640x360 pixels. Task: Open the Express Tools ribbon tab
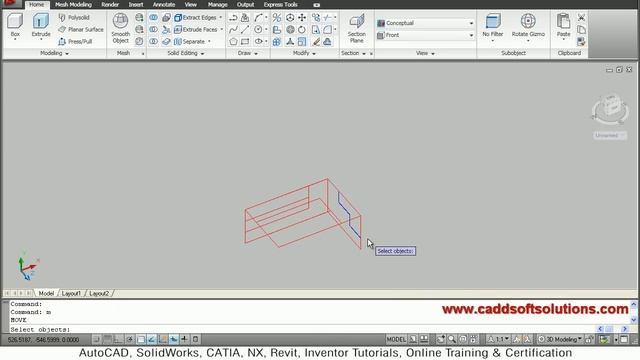pos(280,4)
